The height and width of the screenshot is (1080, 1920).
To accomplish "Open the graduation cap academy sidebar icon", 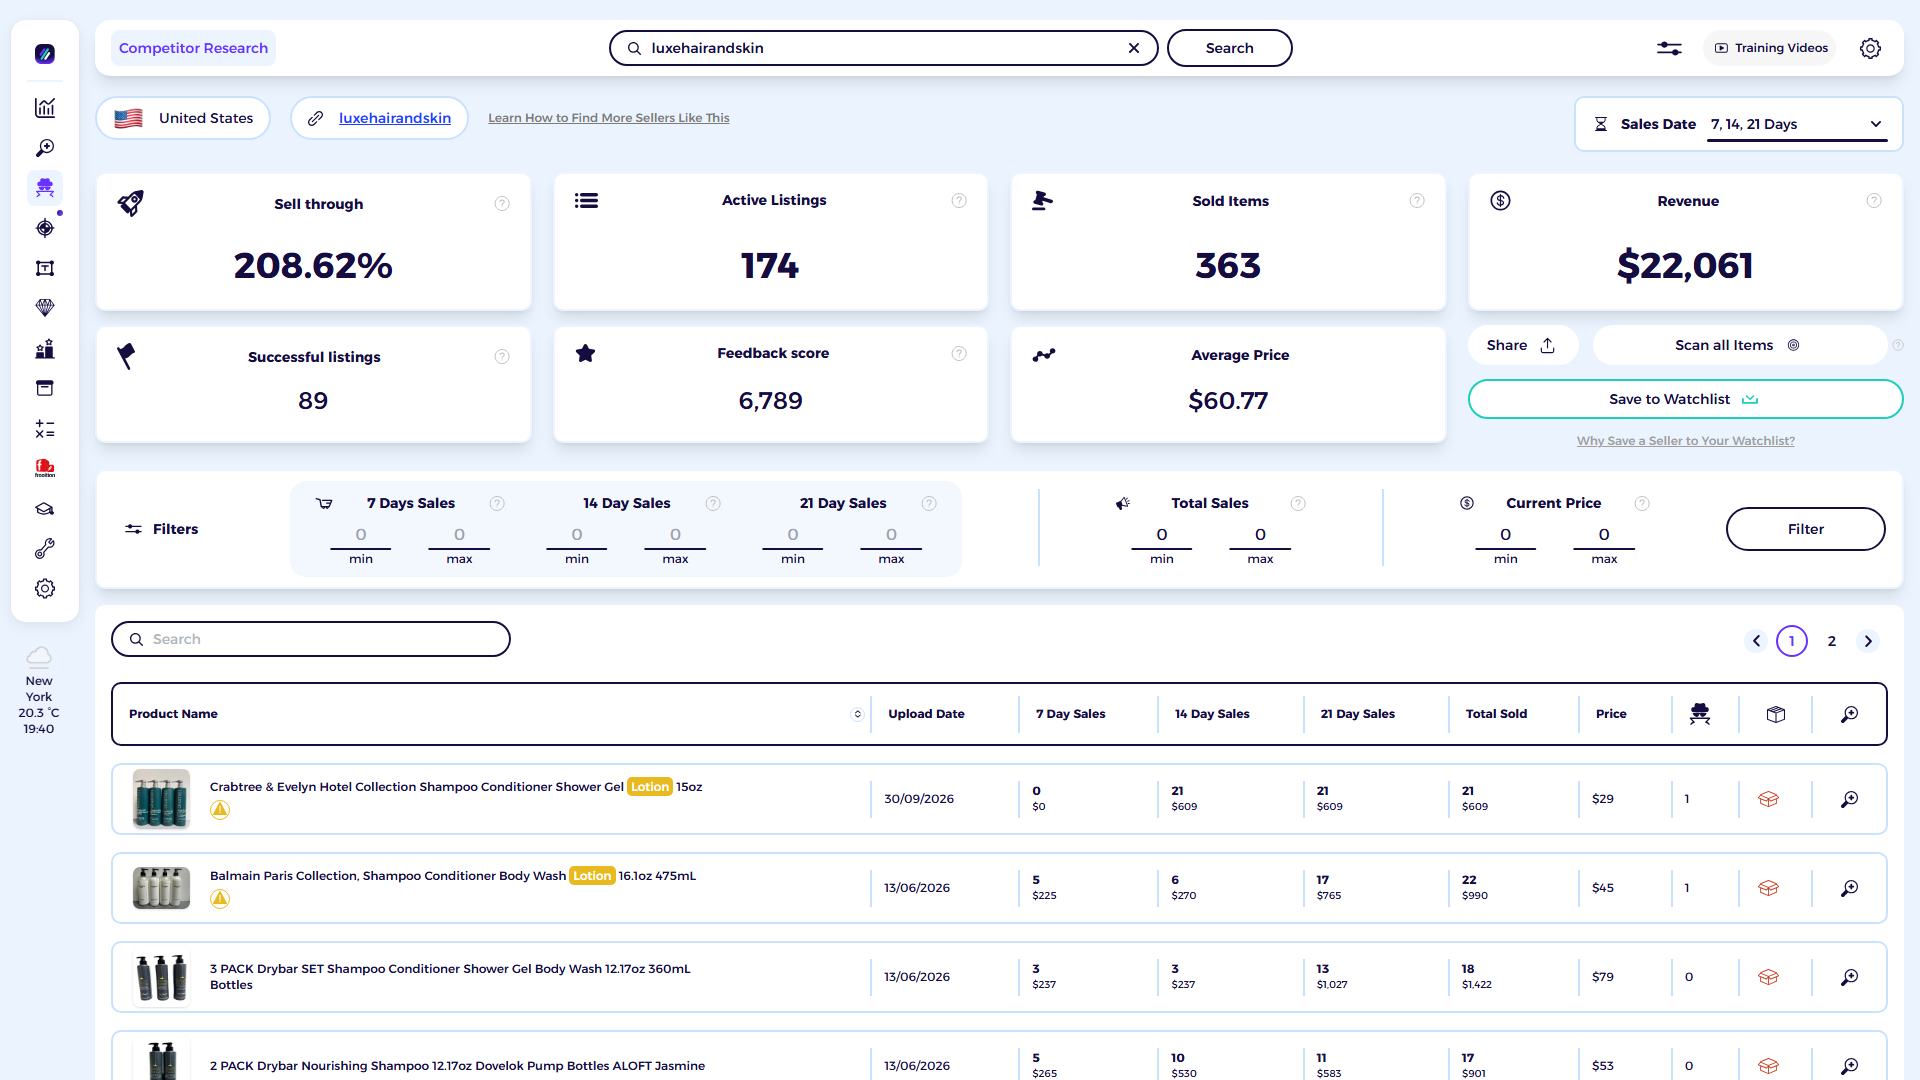I will (45, 509).
